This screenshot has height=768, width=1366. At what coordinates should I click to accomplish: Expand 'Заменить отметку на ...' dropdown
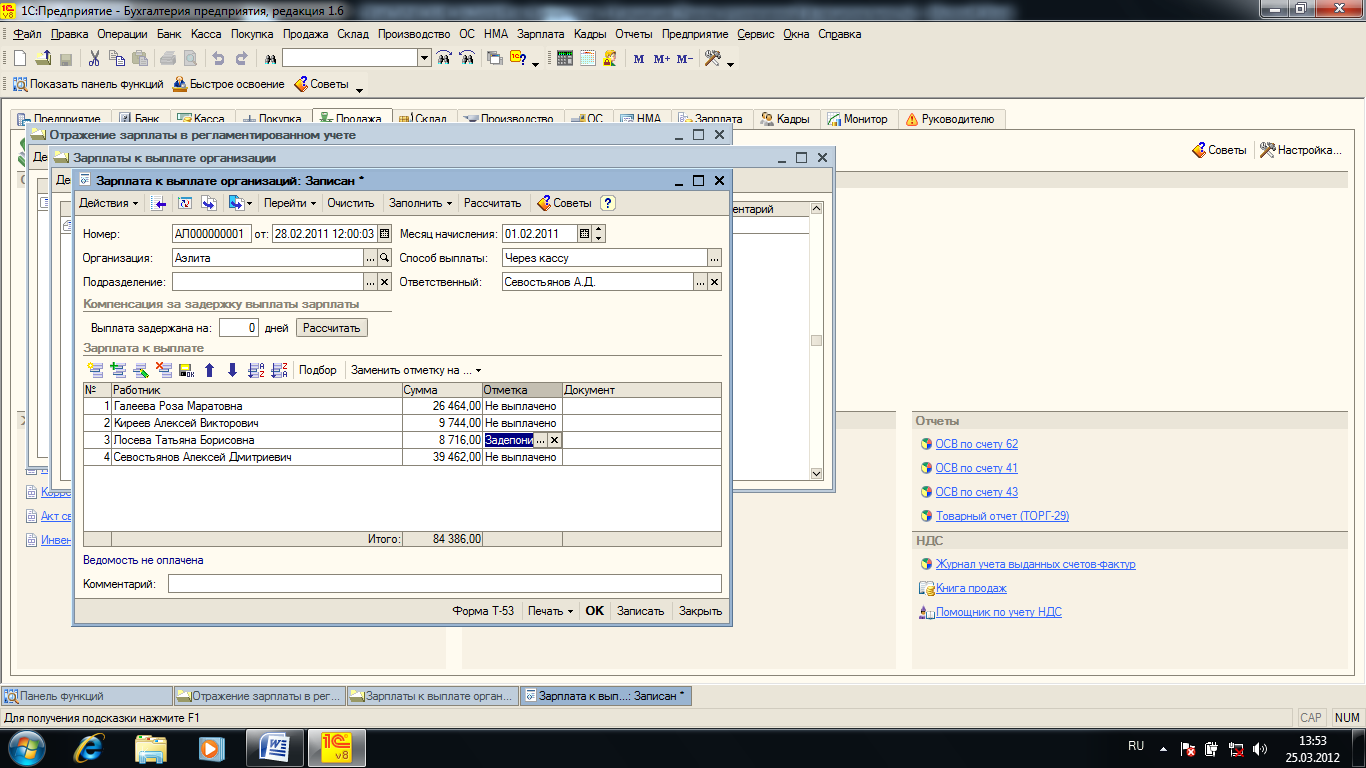(x=416, y=370)
